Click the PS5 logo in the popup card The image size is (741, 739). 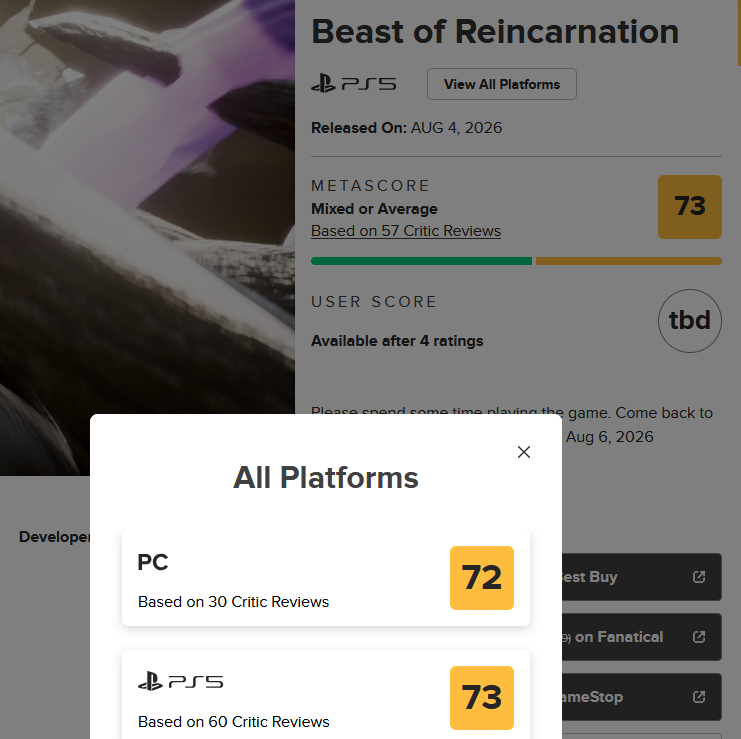[181, 681]
